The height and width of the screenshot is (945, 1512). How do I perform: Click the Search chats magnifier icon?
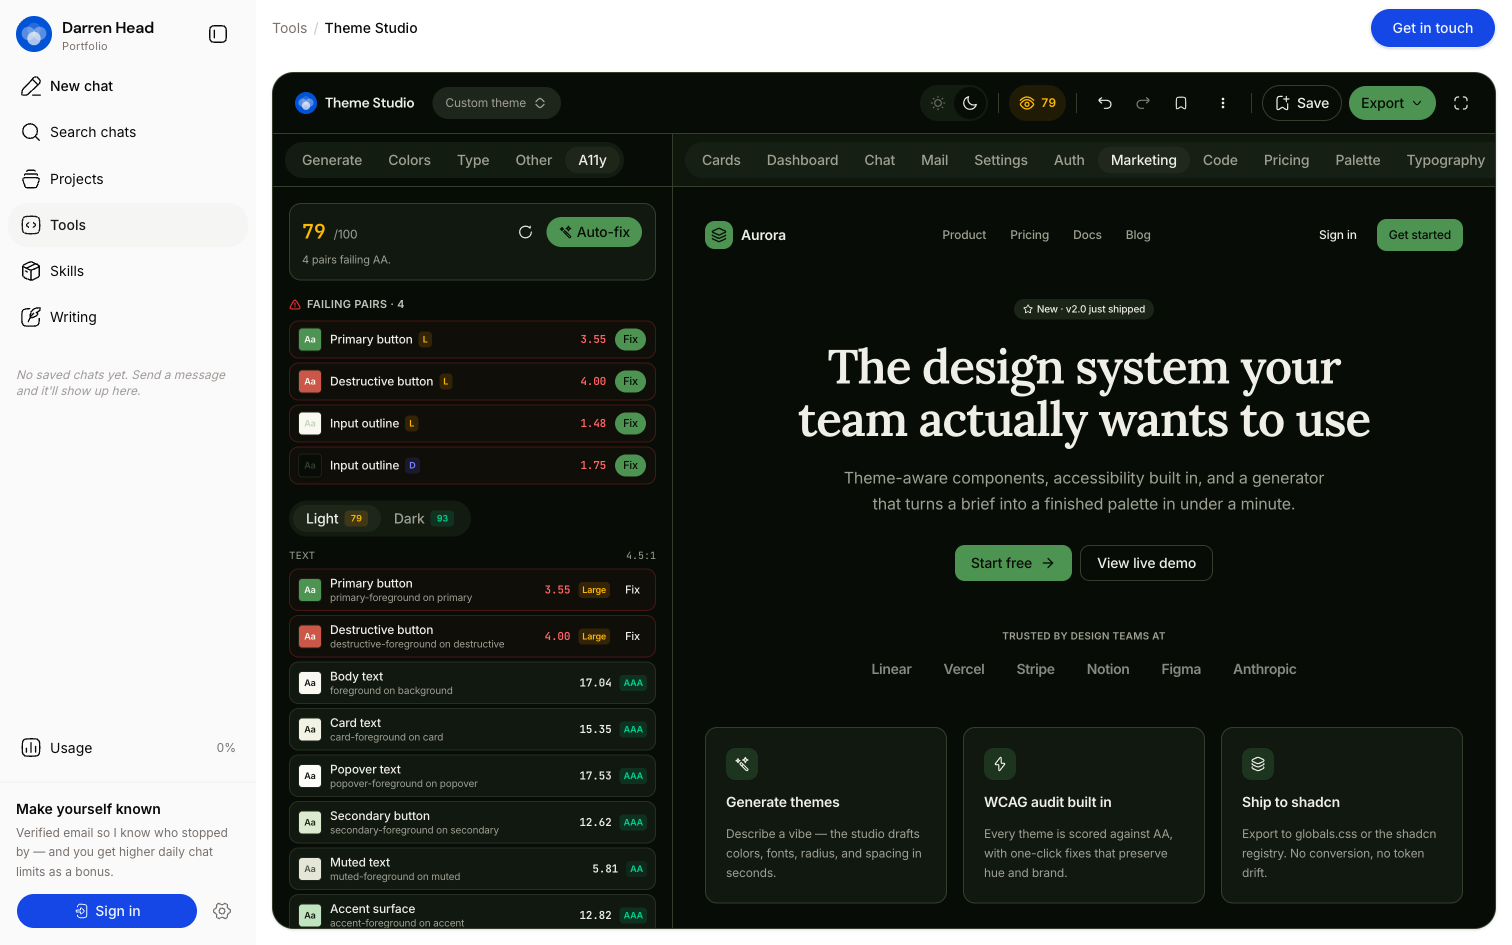click(31, 132)
